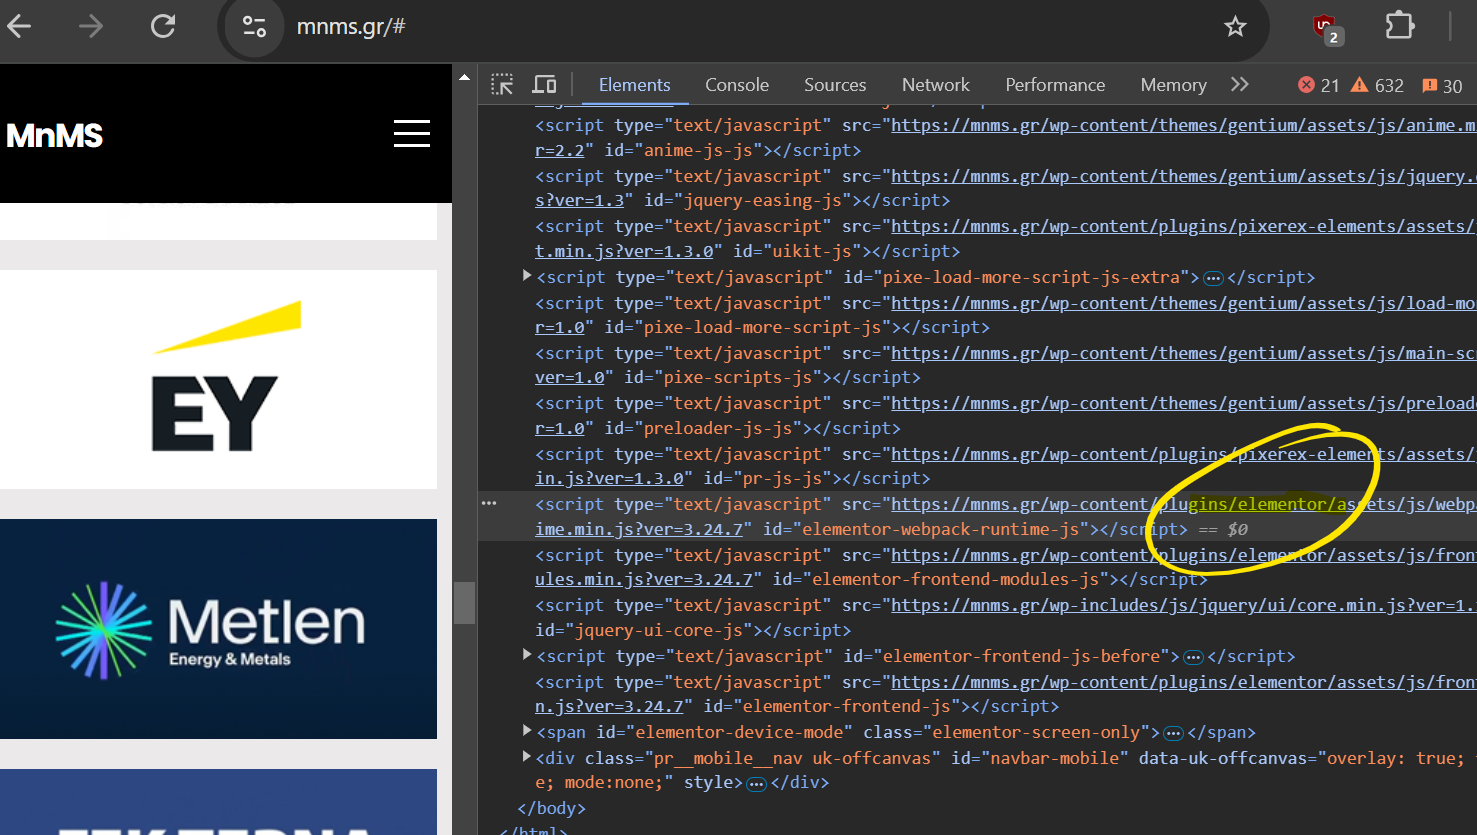Switch to the Console tab

[737, 85]
